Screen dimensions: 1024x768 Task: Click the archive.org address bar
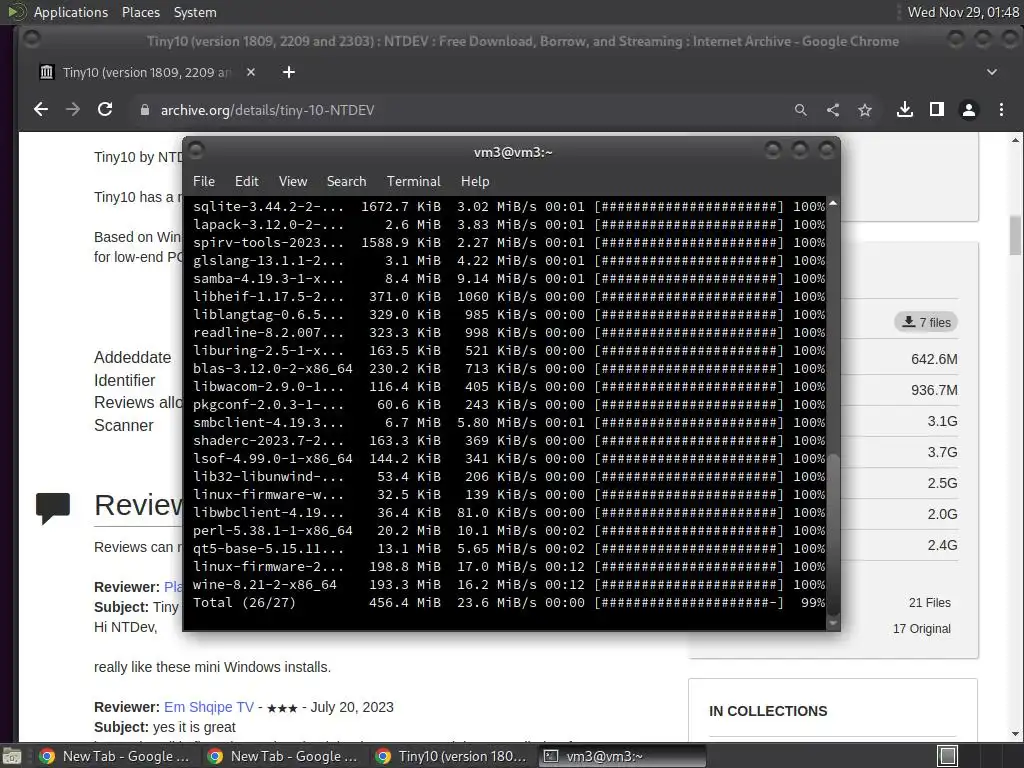[x=457, y=110]
